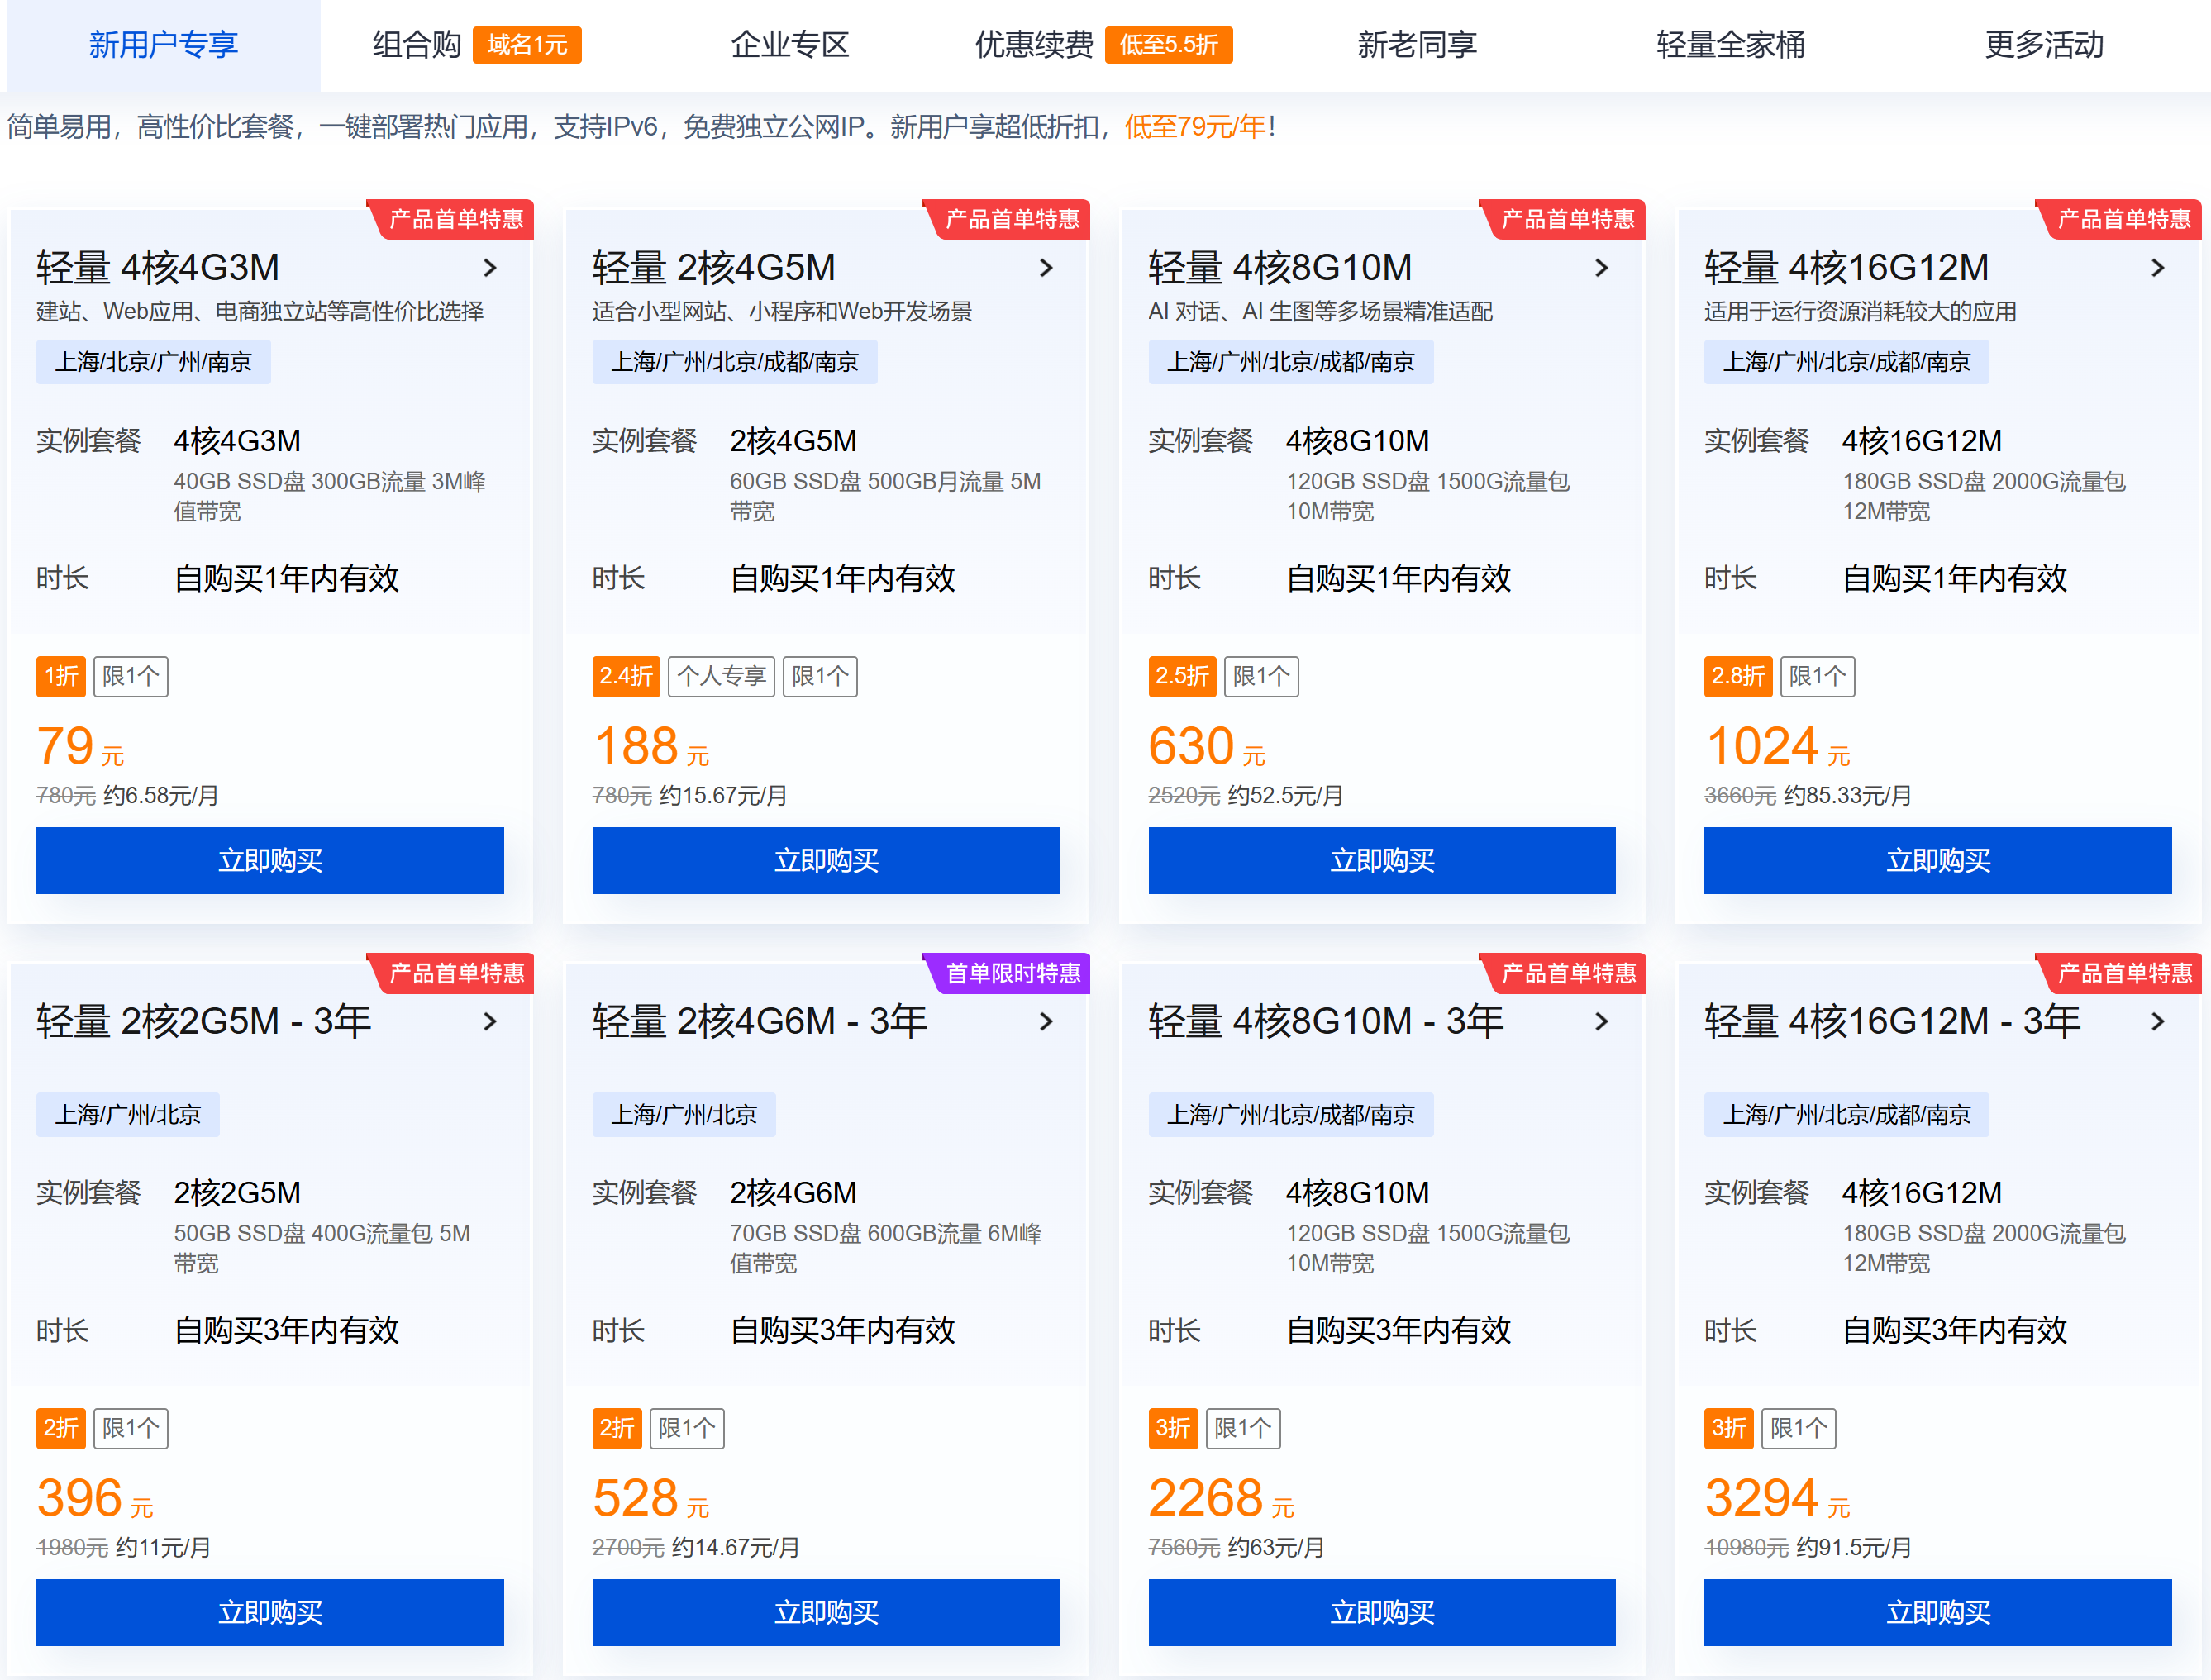This screenshot has width=2211, height=1680.
Task: Buy the 2268元 three-year plan
Action: pyautogui.click(x=1382, y=1613)
